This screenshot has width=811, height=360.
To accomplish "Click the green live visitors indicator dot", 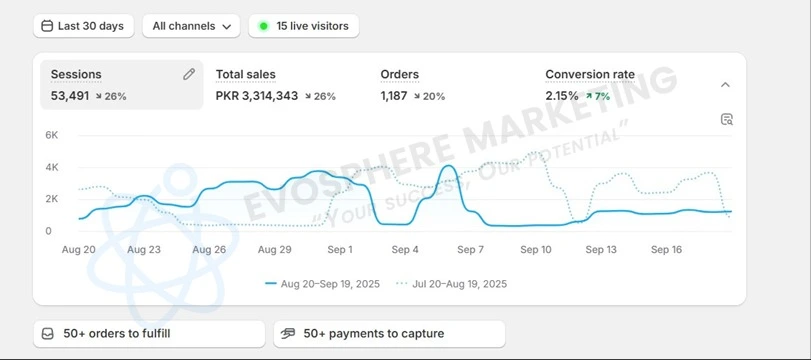I will (264, 26).
